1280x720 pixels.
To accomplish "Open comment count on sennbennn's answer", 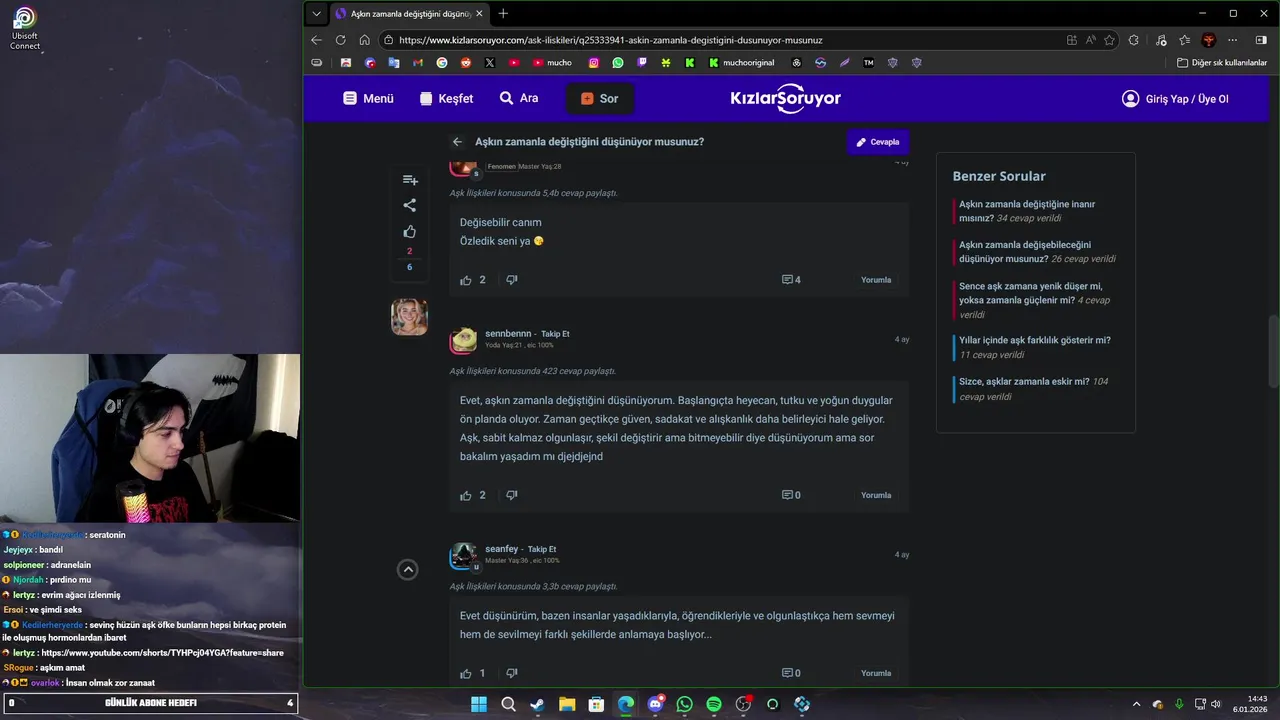I will pos(791,495).
